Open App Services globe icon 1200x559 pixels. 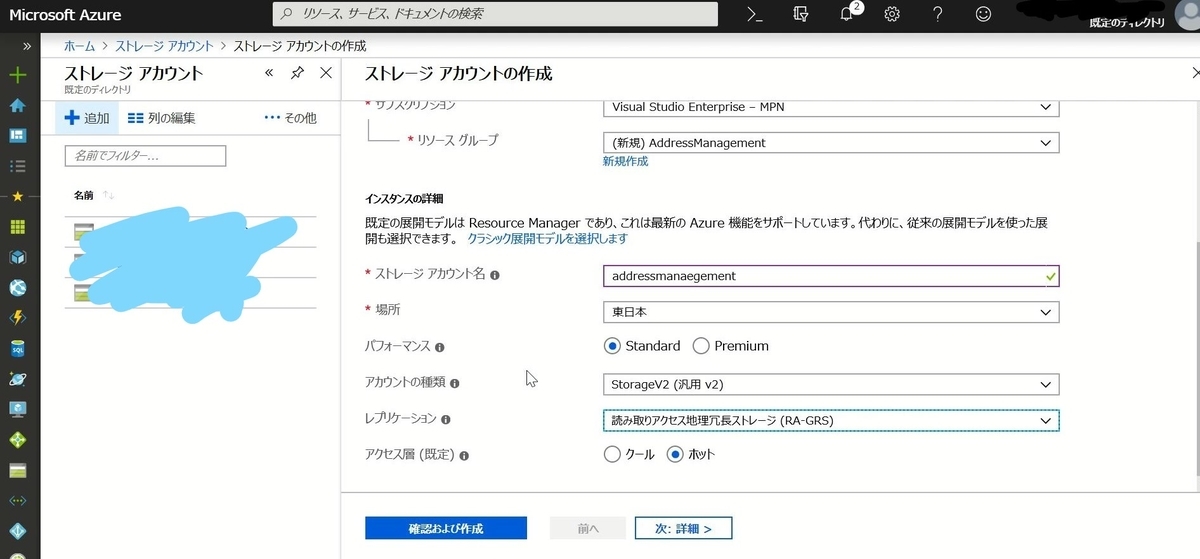pos(17,288)
